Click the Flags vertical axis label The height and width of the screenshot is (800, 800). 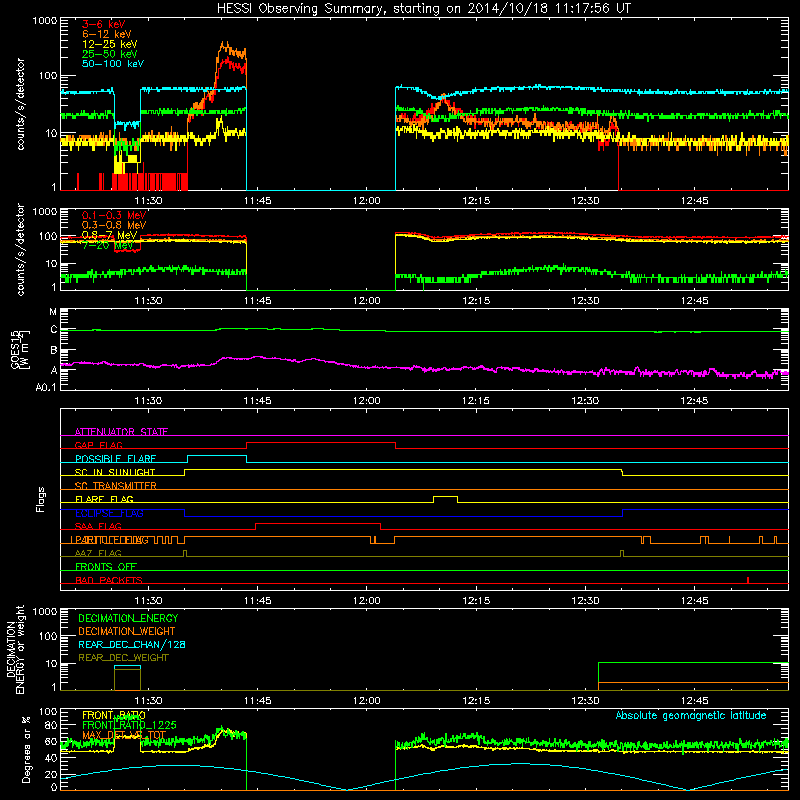tap(41, 499)
